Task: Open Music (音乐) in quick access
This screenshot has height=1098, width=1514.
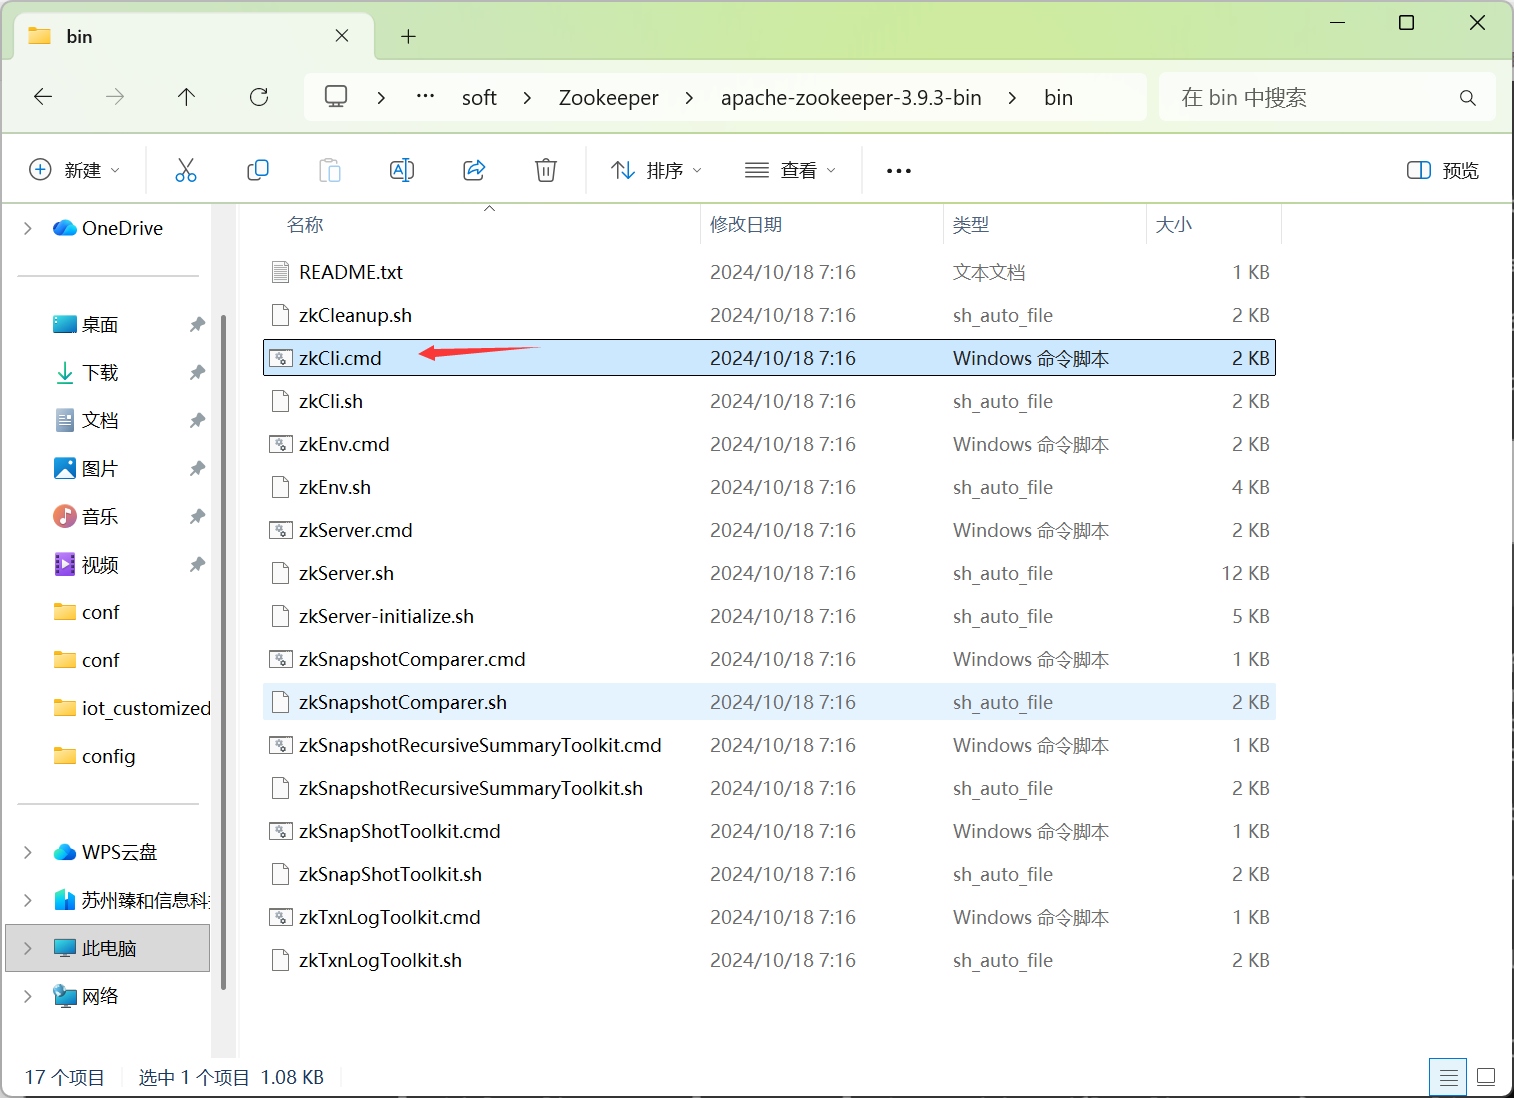Action: pos(100,517)
